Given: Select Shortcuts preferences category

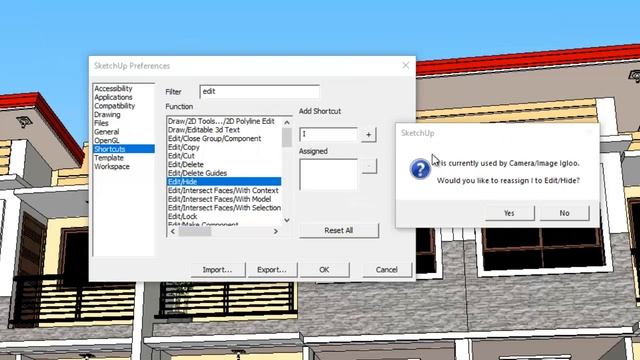Looking at the screenshot, I should pos(124,149).
